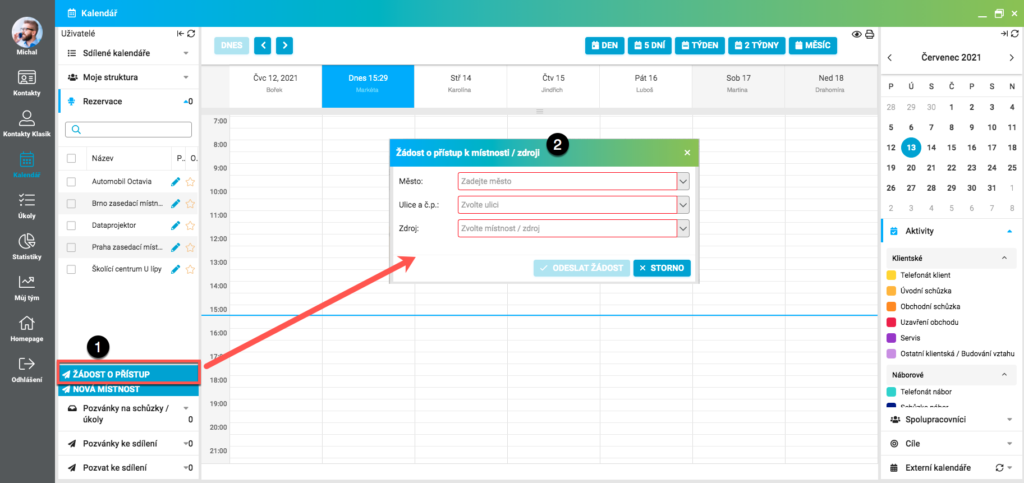Refresh the Uživatelé panel
The width and height of the screenshot is (1024, 483).
(191, 33)
